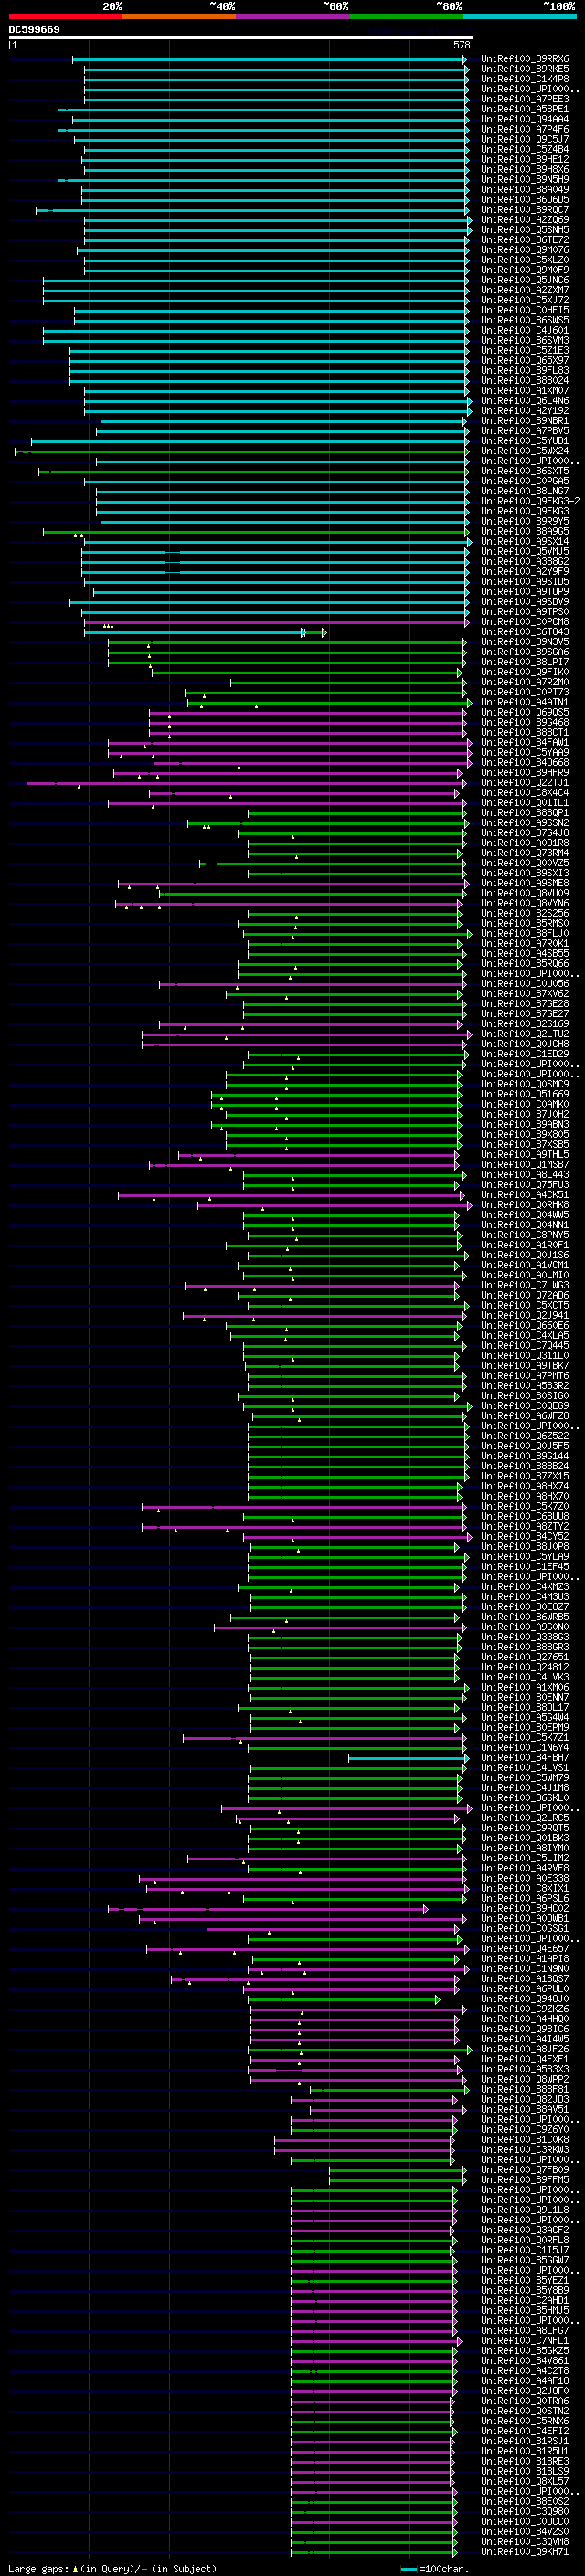Open the UniRef100_B9SGA6 entry
Screen dimensions: 585x2576
click(x=524, y=652)
